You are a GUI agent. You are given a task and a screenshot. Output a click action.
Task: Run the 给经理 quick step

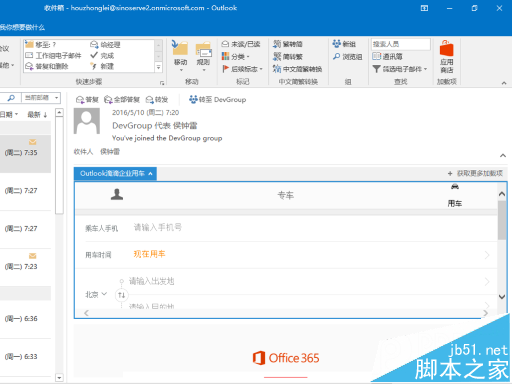point(105,44)
